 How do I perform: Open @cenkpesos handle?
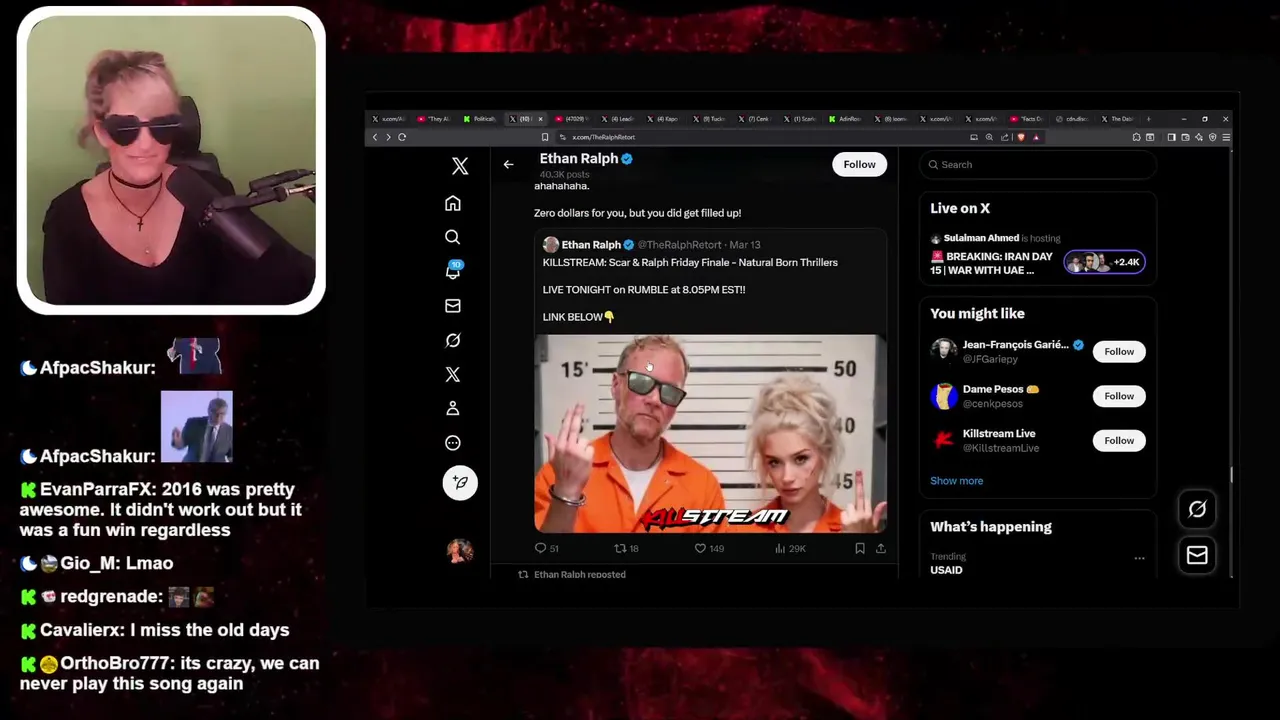(992, 403)
